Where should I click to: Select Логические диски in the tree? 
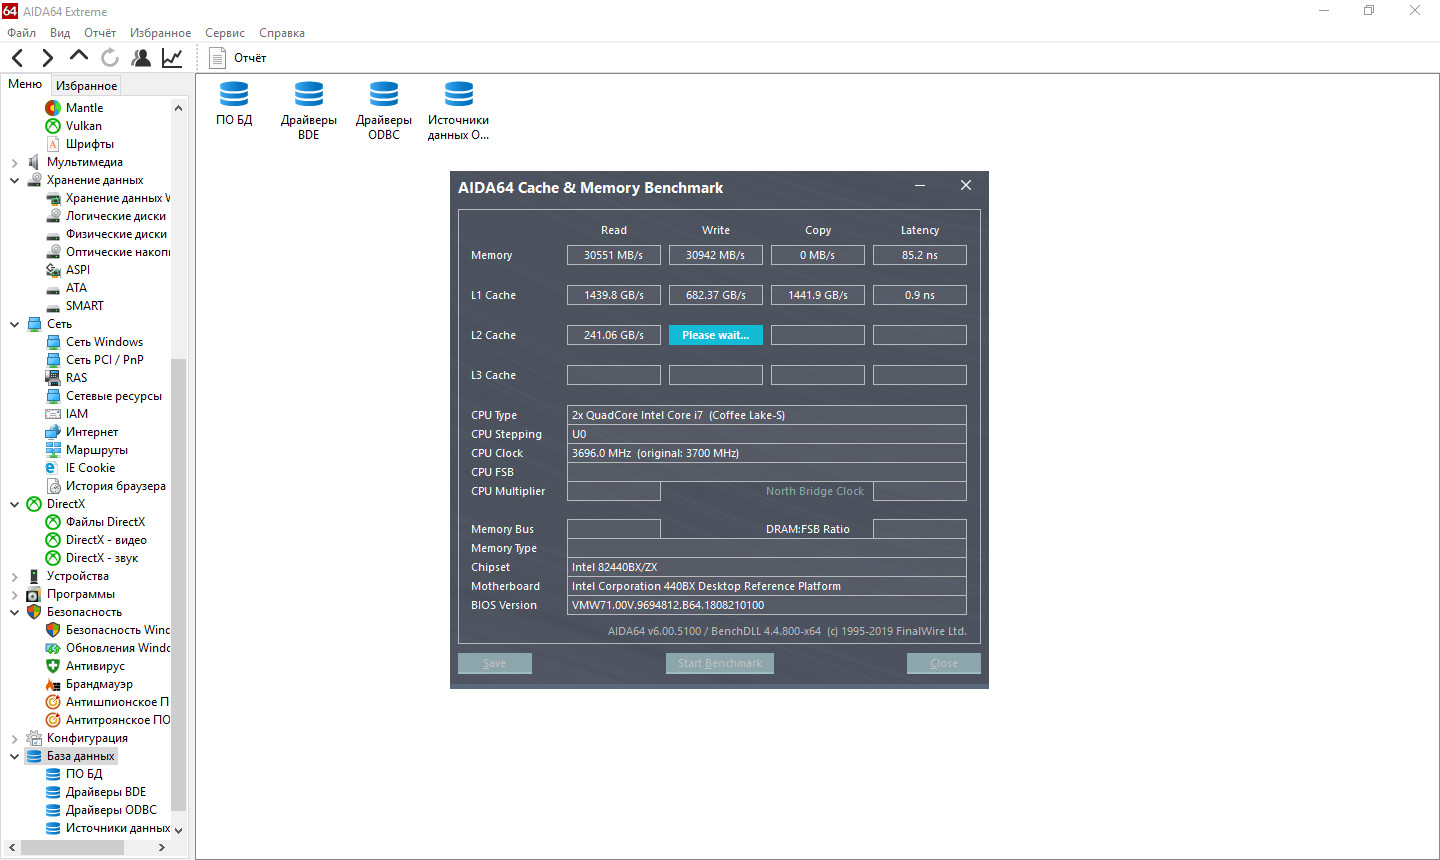115,216
